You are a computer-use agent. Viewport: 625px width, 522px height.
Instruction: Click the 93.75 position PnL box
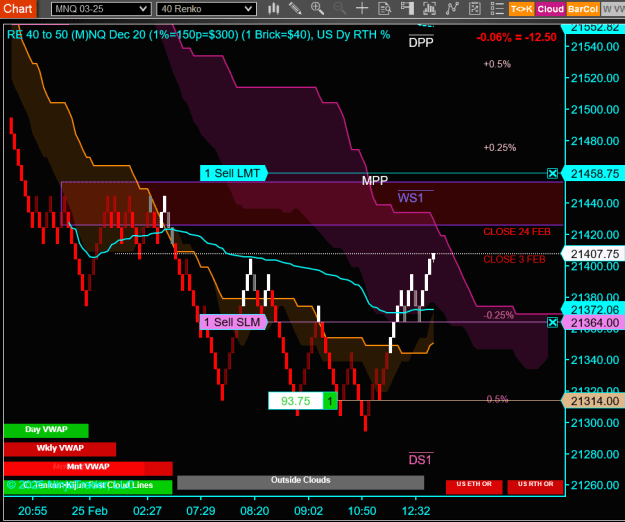(295, 401)
